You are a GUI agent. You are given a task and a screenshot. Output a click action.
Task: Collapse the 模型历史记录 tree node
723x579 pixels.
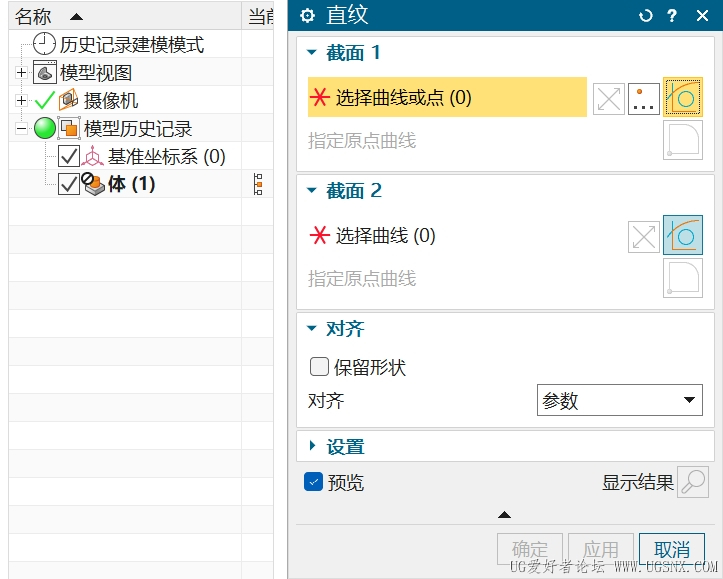(21, 128)
